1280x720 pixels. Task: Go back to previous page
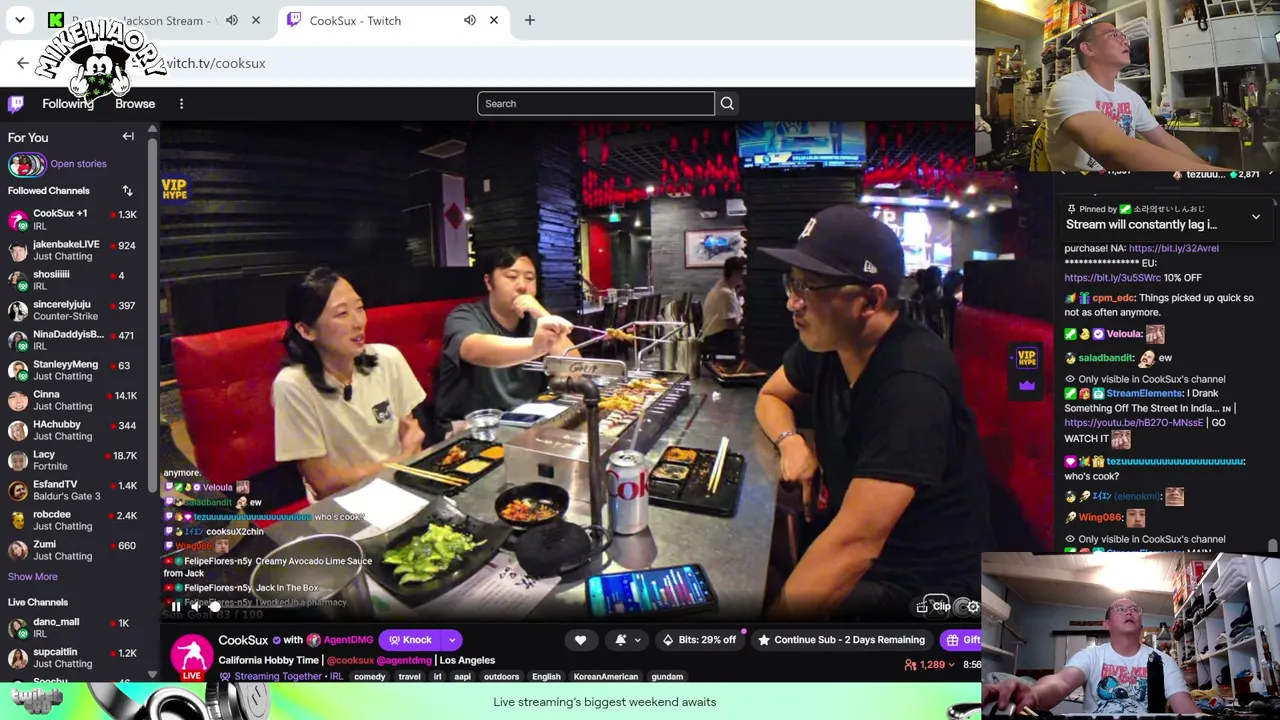(23, 63)
